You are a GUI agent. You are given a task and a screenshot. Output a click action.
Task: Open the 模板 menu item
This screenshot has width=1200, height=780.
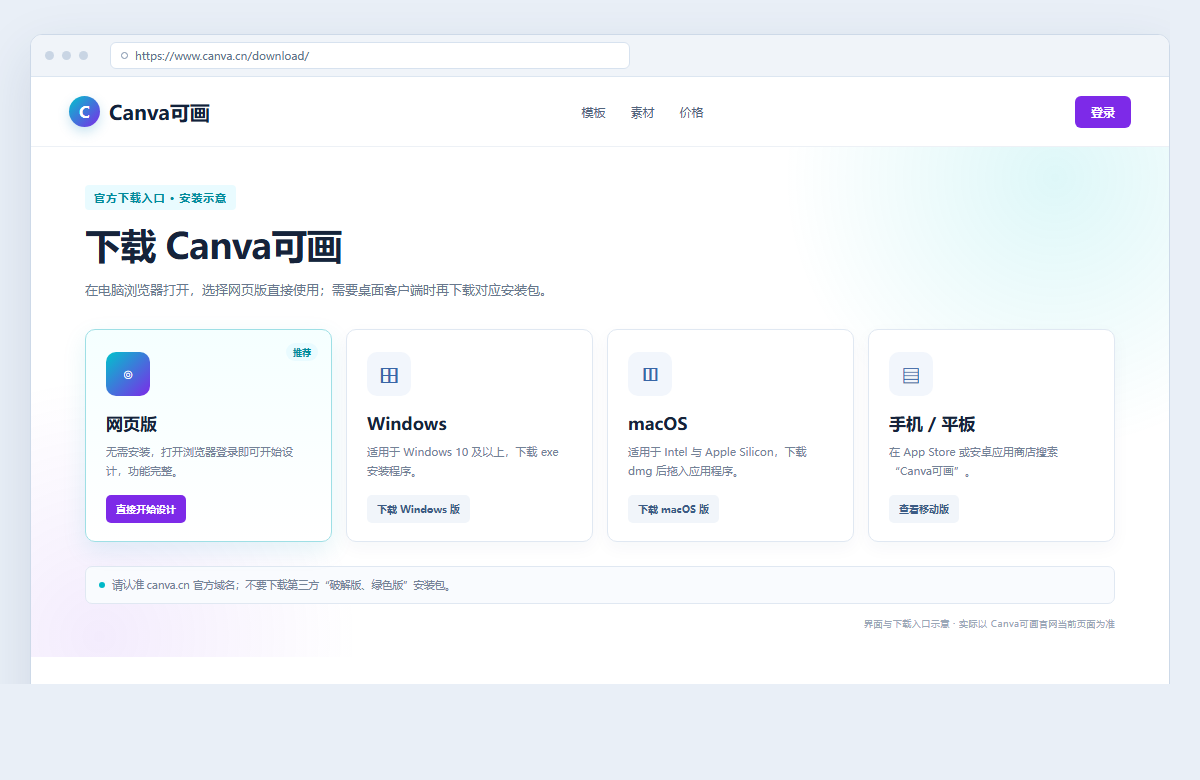coord(594,113)
